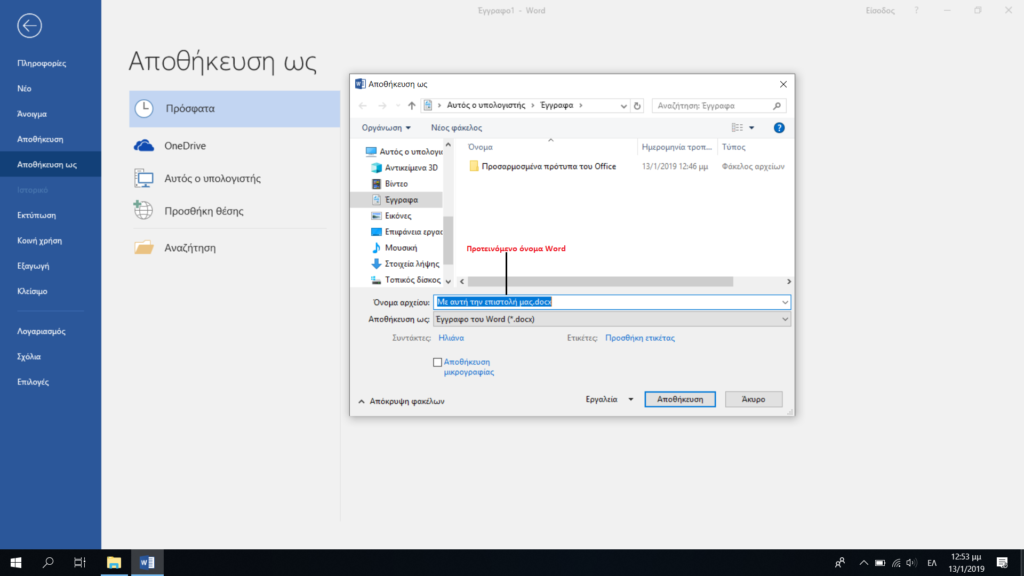Select Άνοιγμα in the Word sidebar
This screenshot has height=576, width=1024.
[32, 114]
